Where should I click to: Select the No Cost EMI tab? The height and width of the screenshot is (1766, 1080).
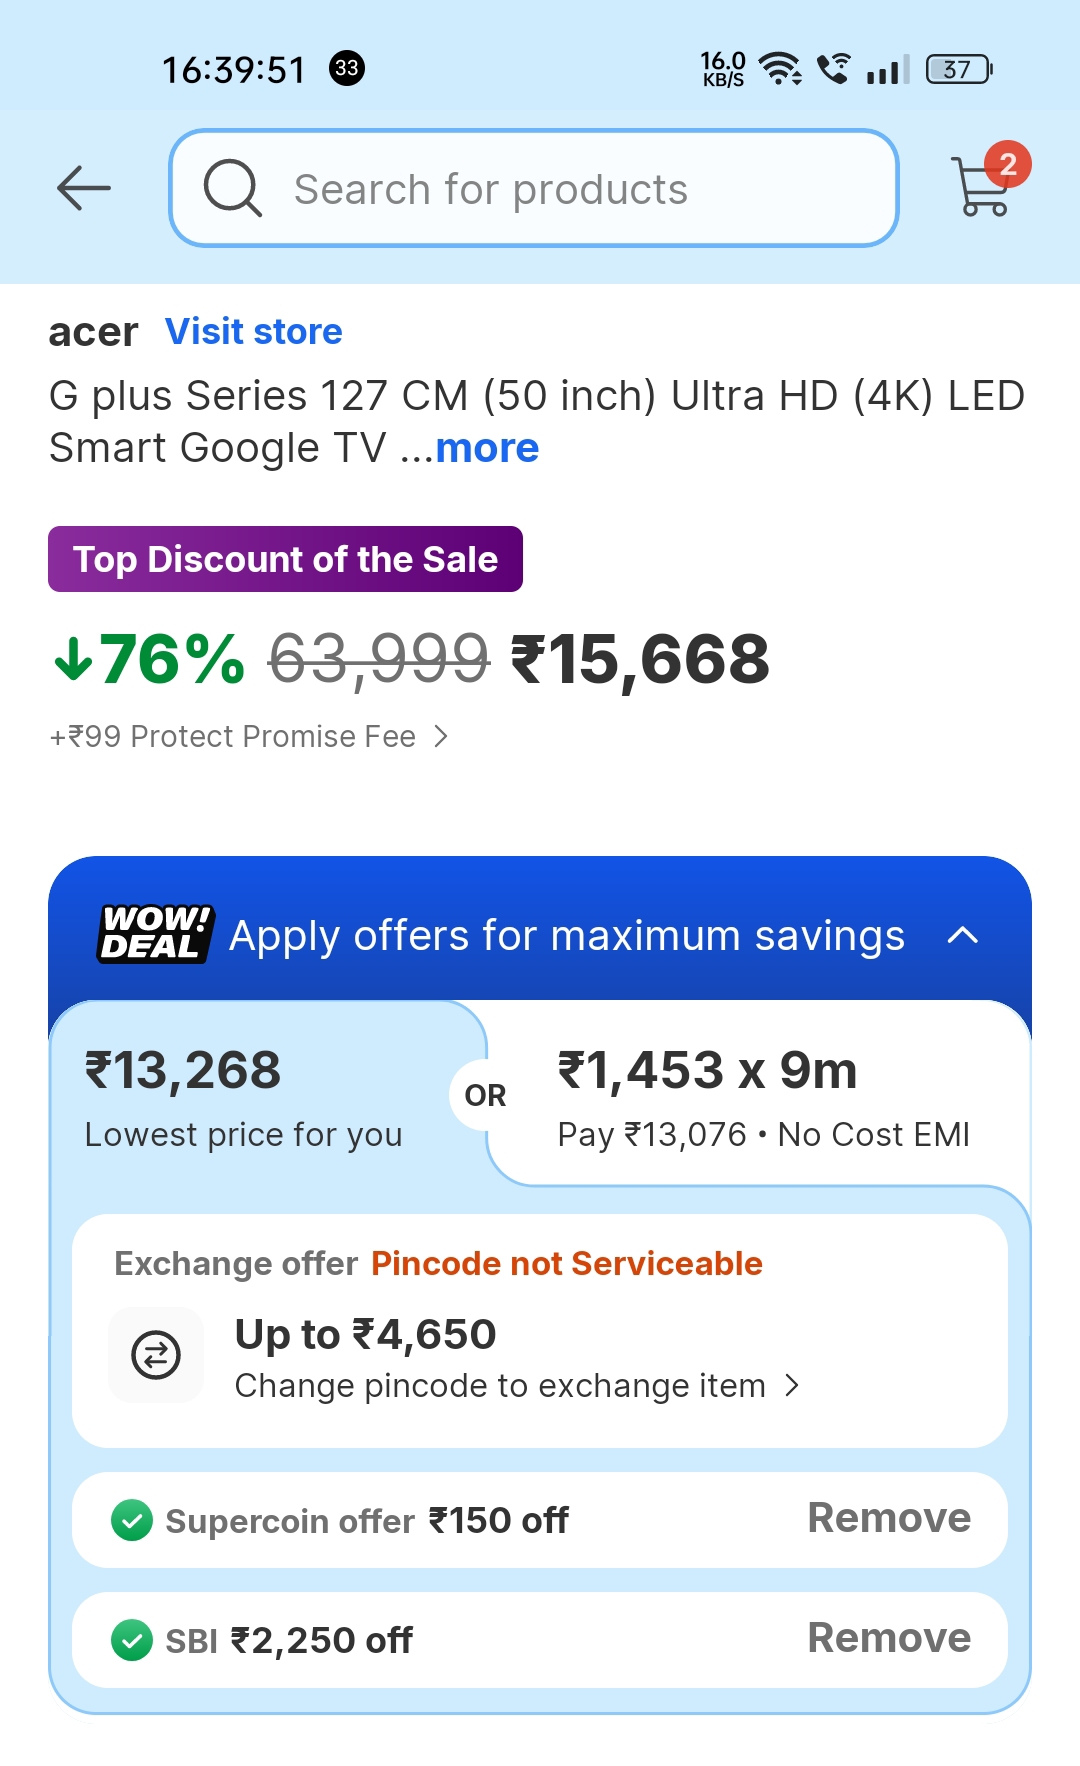tap(762, 1097)
